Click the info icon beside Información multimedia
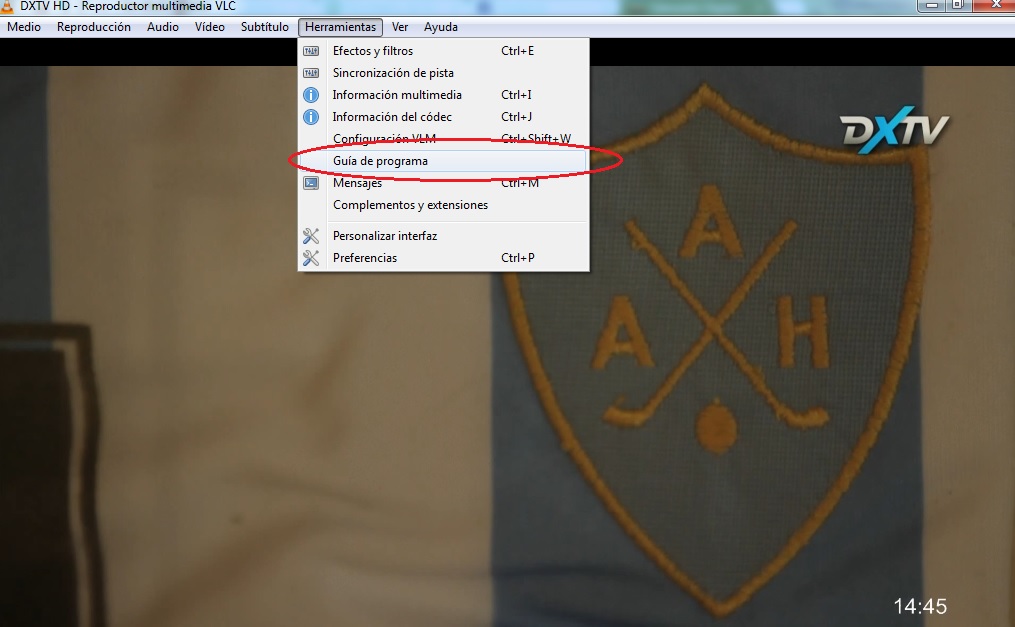Image resolution: width=1015 pixels, height=627 pixels. (x=311, y=95)
